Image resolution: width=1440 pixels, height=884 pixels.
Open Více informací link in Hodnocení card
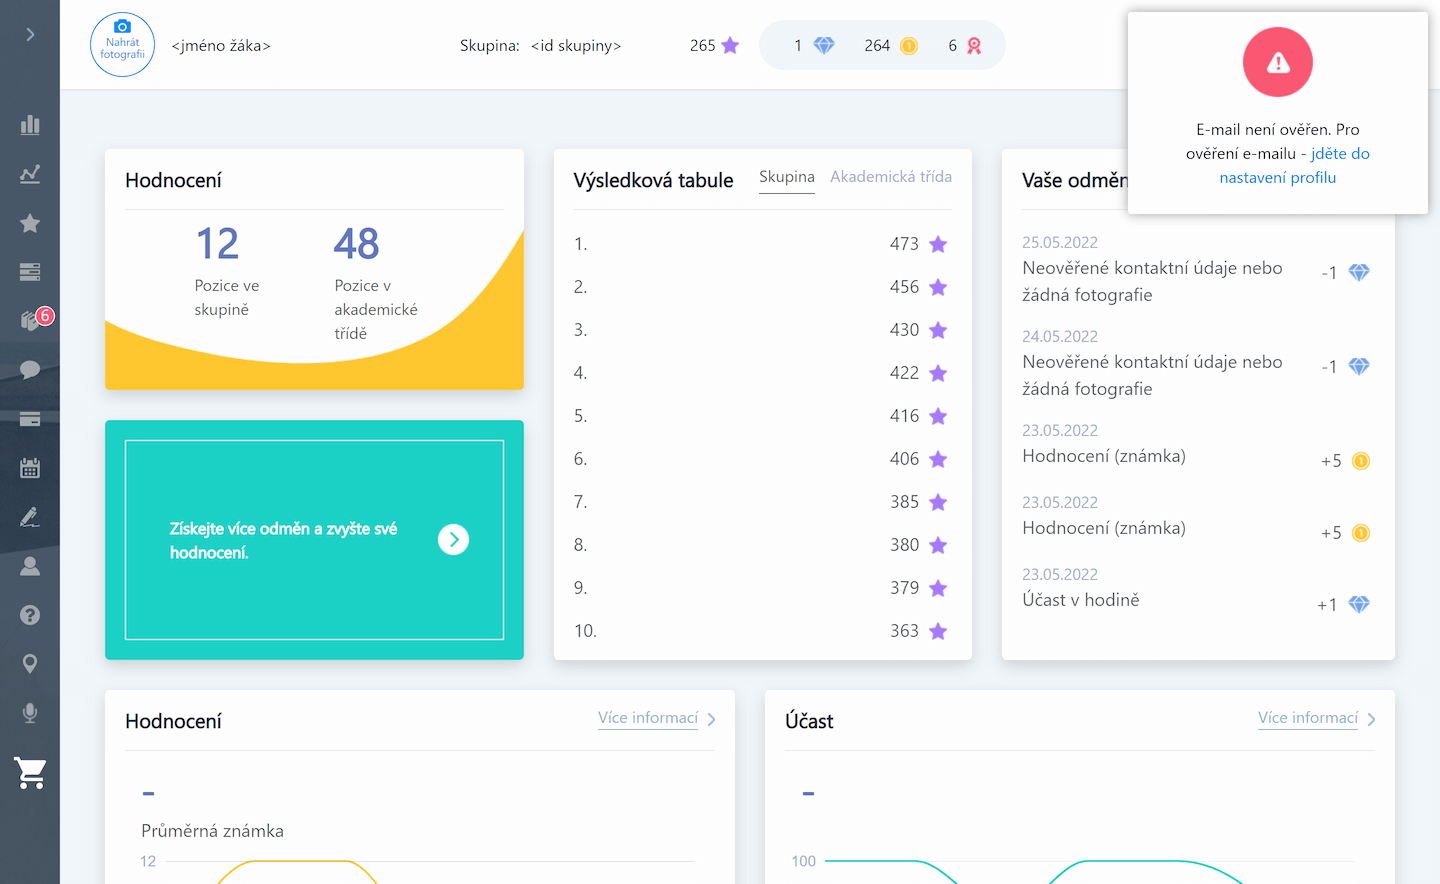tap(648, 718)
